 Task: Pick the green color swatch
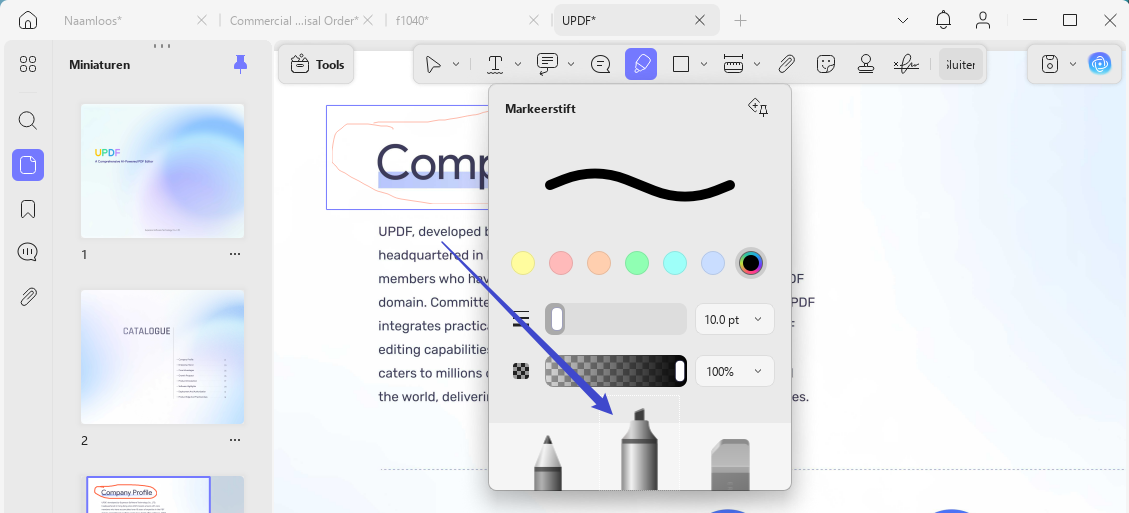tap(637, 263)
